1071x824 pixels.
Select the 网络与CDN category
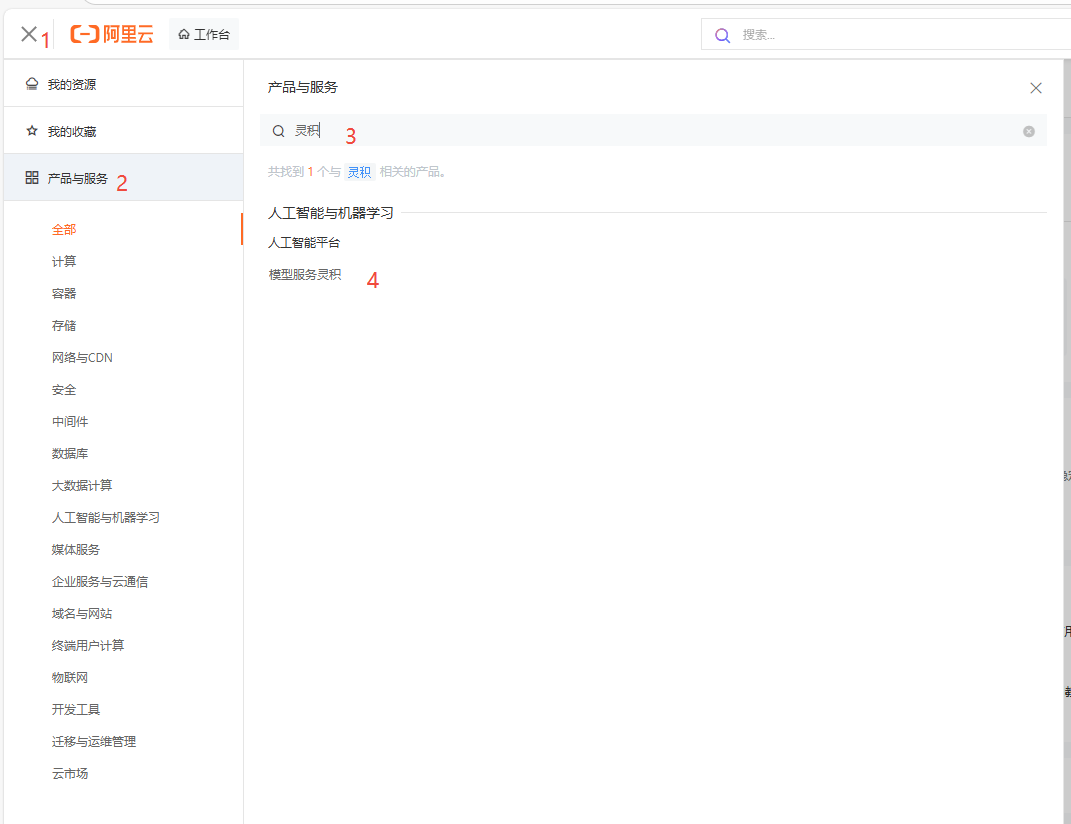point(82,357)
